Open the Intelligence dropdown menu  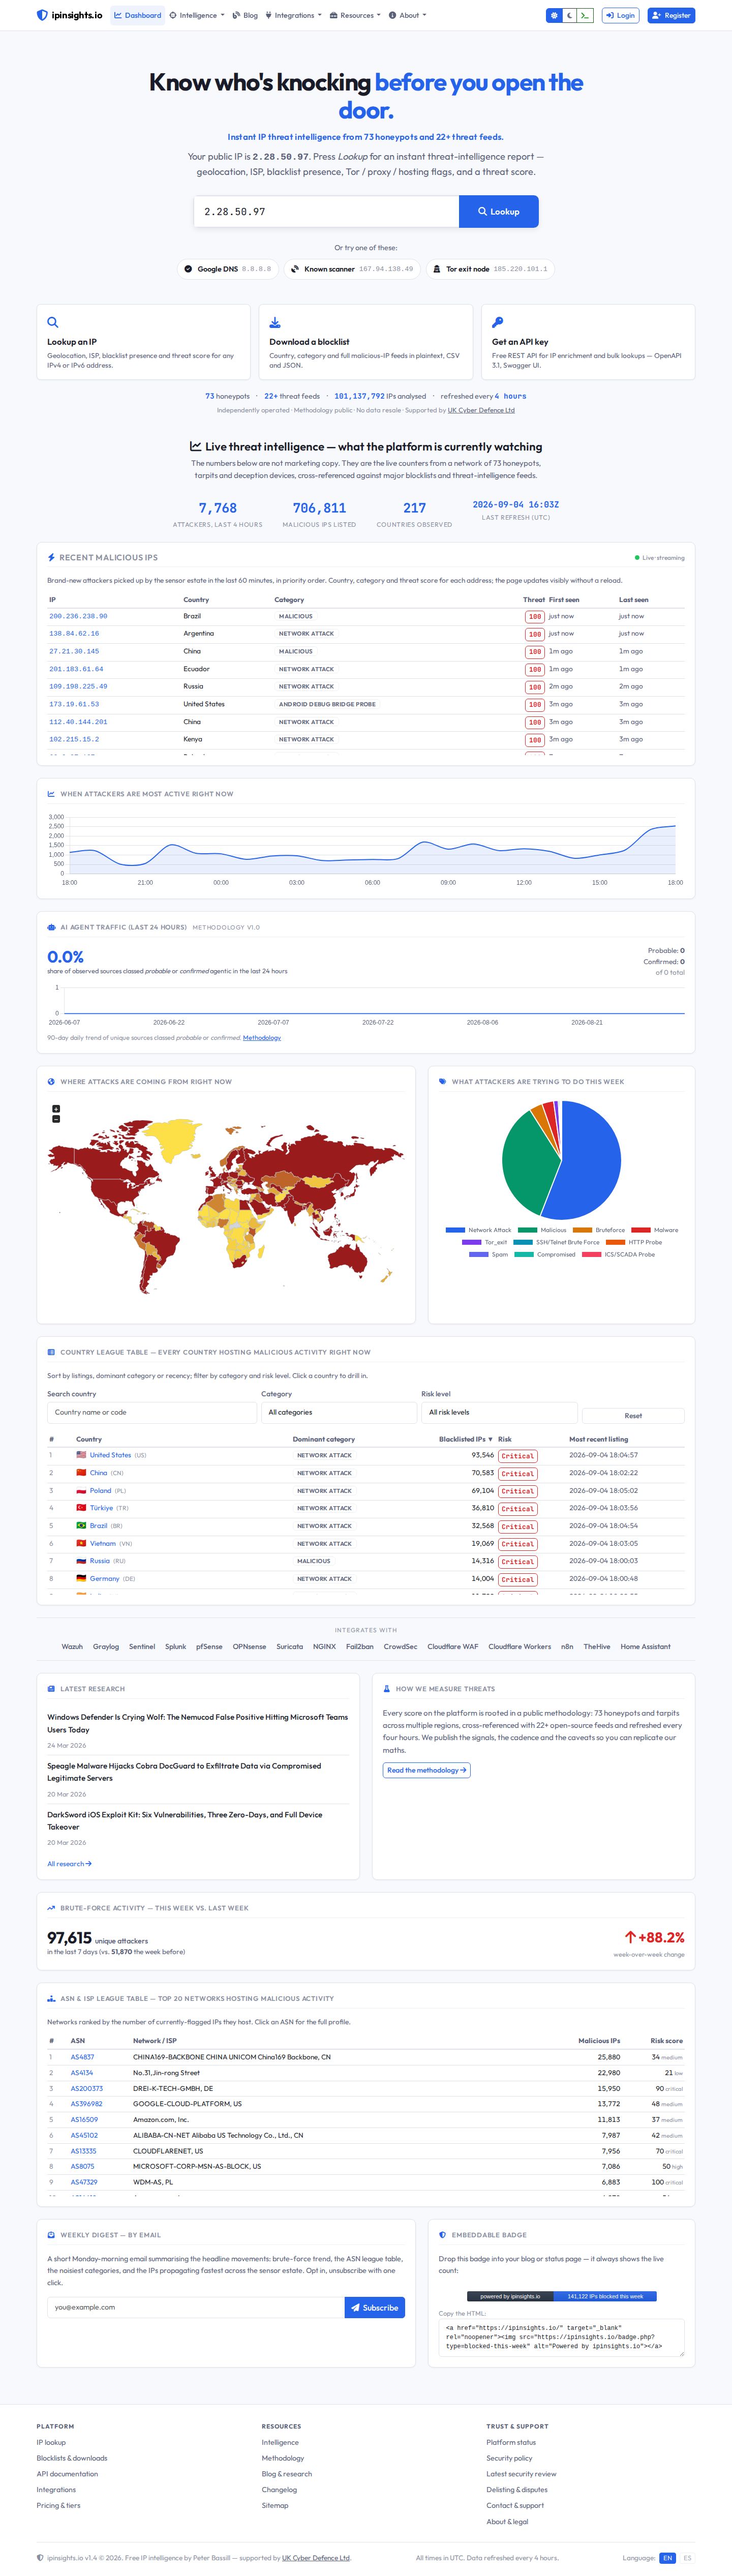click(x=196, y=15)
